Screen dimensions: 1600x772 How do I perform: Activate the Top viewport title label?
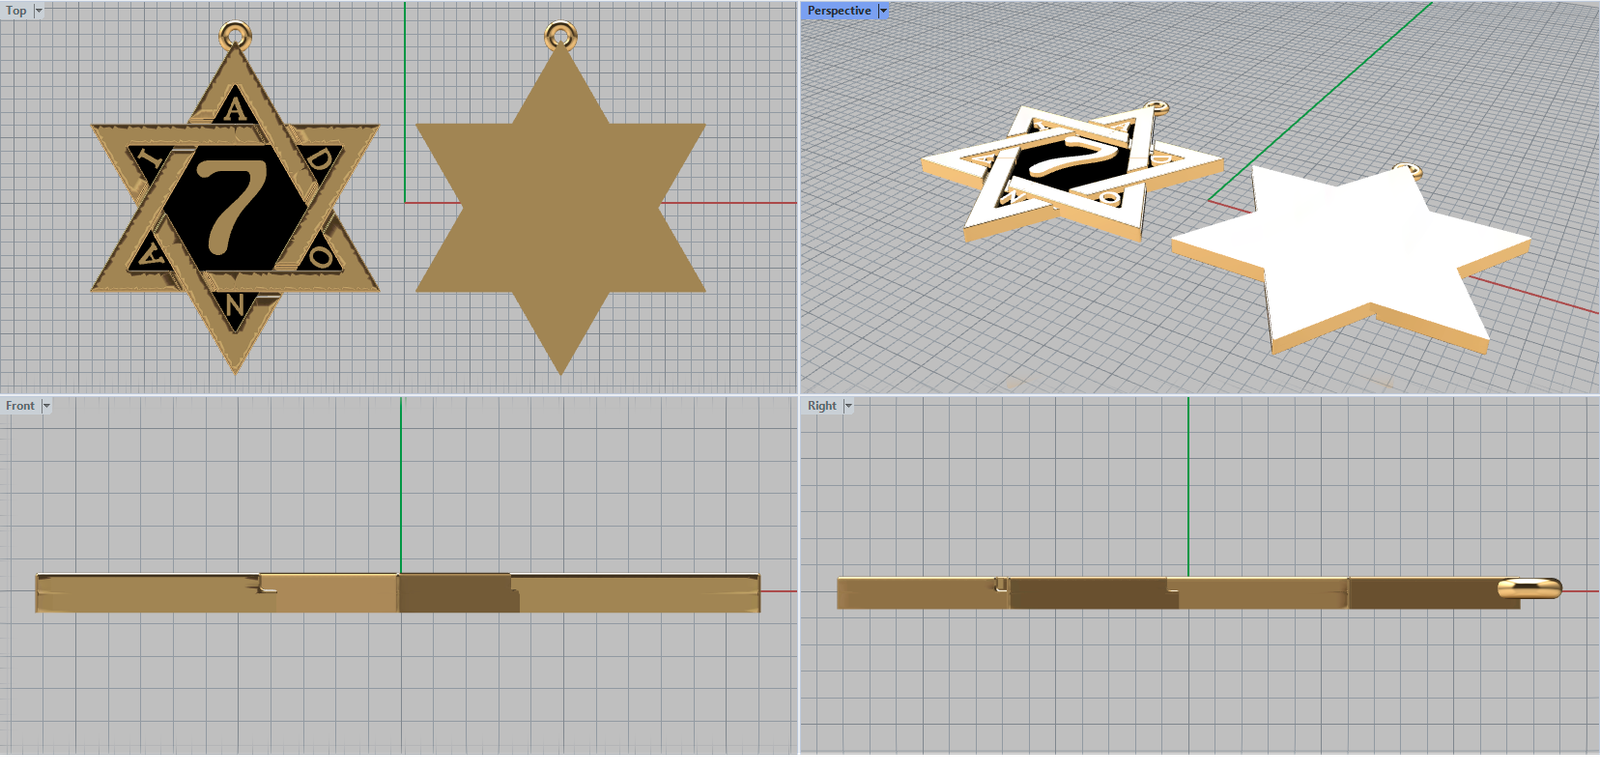[x=17, y=11]
